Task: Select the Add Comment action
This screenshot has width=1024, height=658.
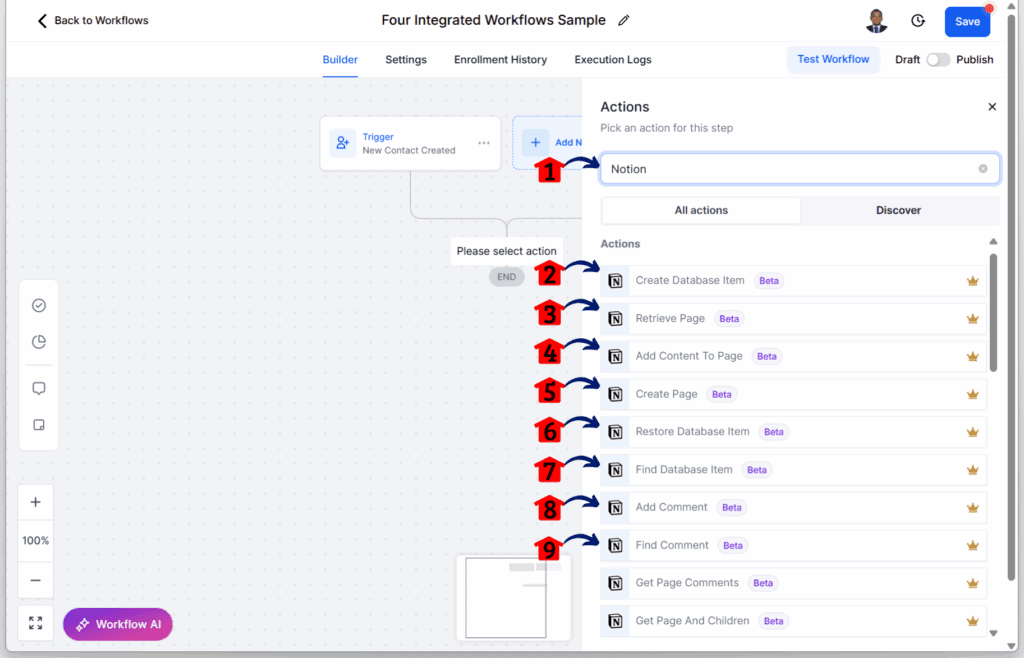Action: (x=793, y=508)
